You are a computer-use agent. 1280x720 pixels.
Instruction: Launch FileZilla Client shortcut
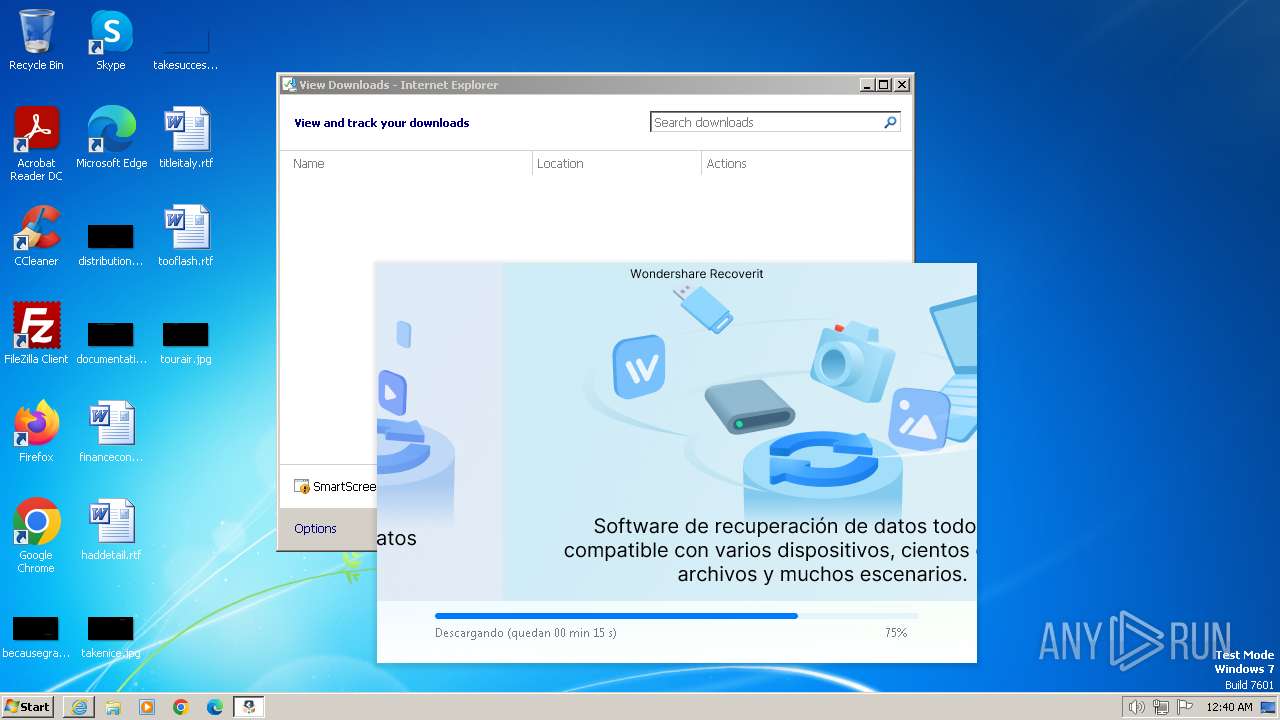pyautogui.click(x=36, y=333)
